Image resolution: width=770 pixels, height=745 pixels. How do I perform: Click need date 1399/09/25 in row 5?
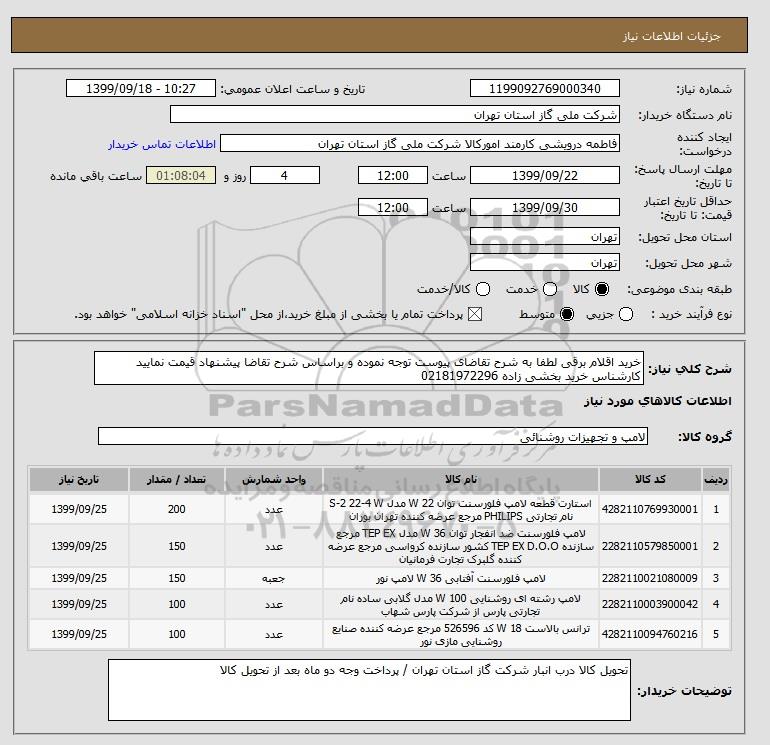click(79, 635)
